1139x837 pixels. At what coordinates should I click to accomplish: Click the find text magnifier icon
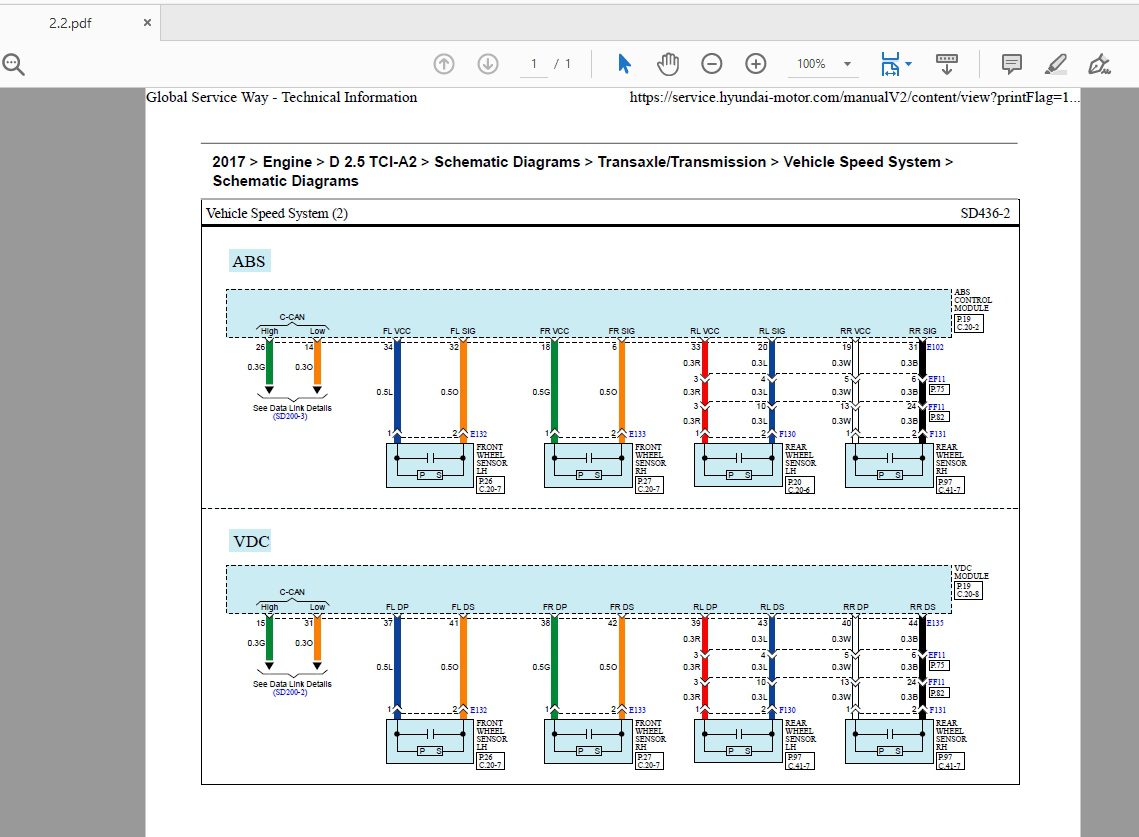[13, 65]
